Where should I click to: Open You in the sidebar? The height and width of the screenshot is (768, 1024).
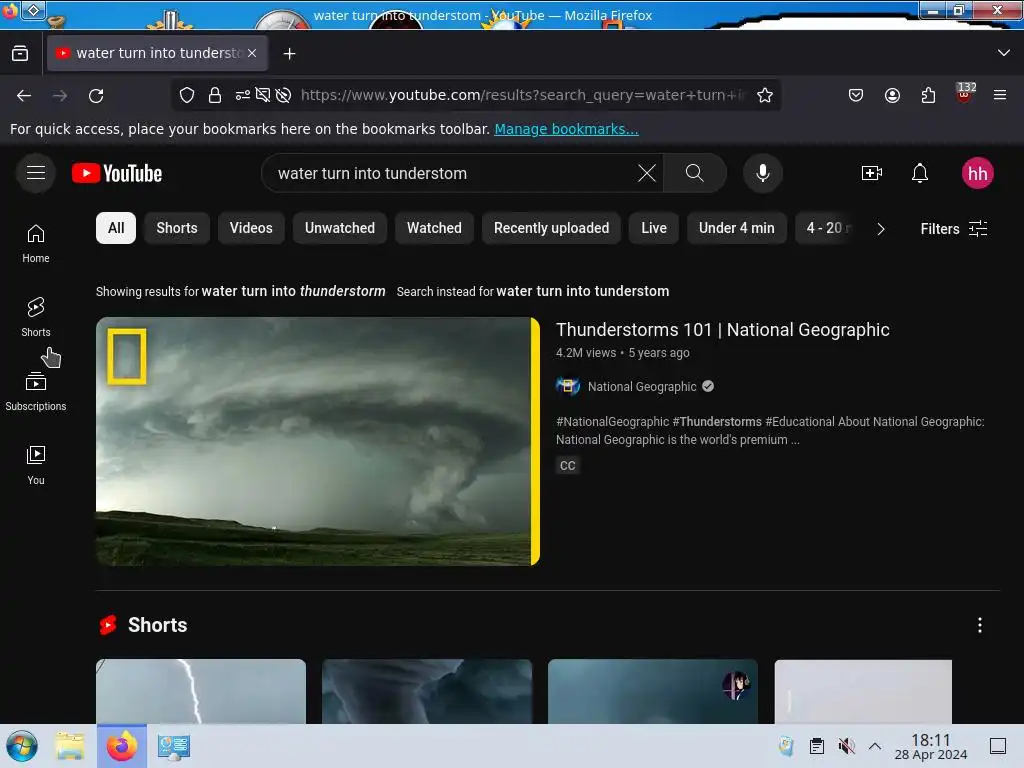[x=36, y=465]
